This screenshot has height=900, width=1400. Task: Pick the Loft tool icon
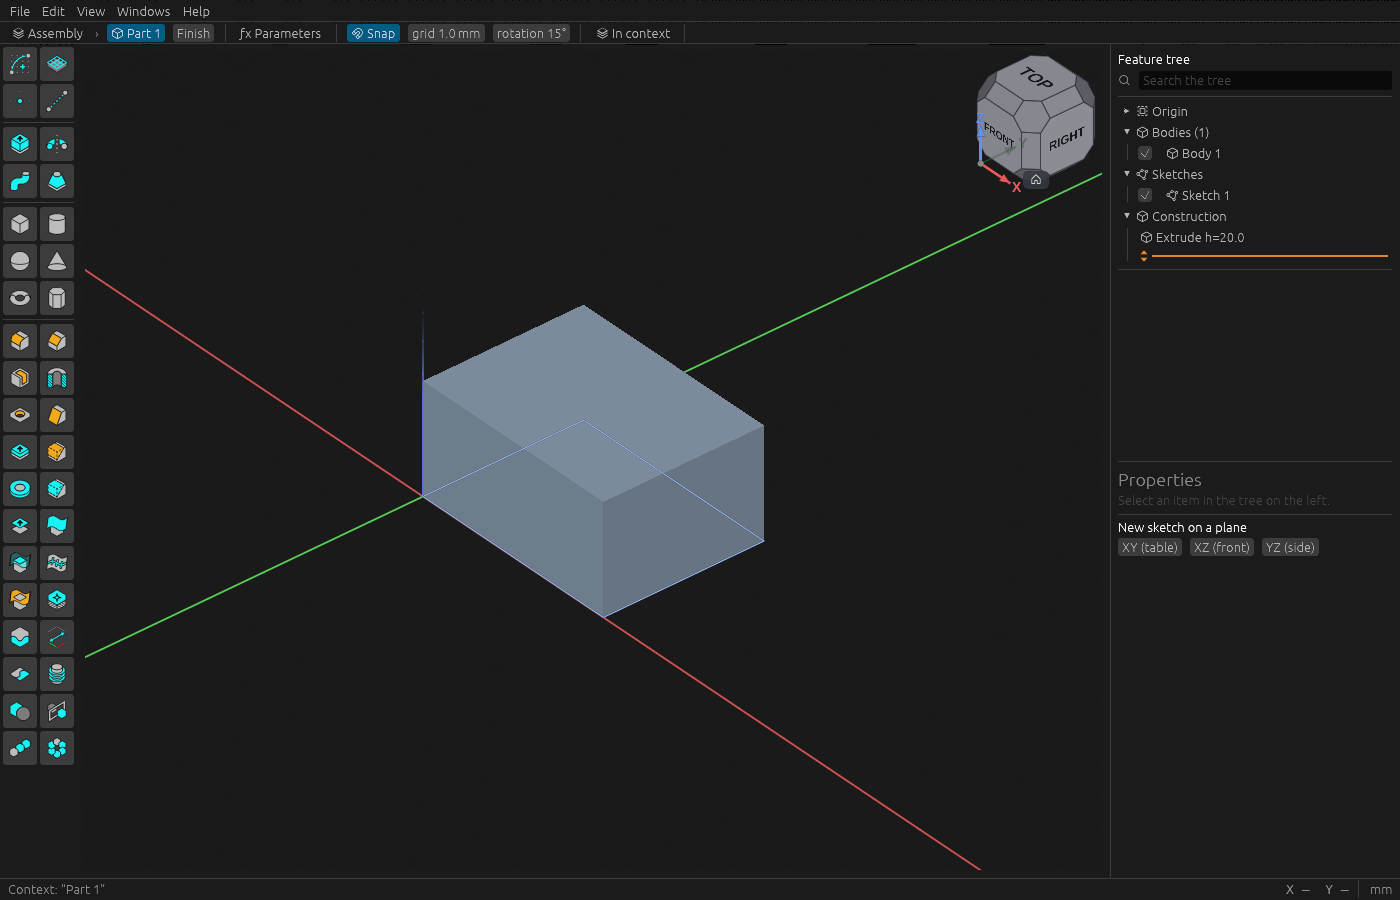pyautogui.click(x=57, y=181)
